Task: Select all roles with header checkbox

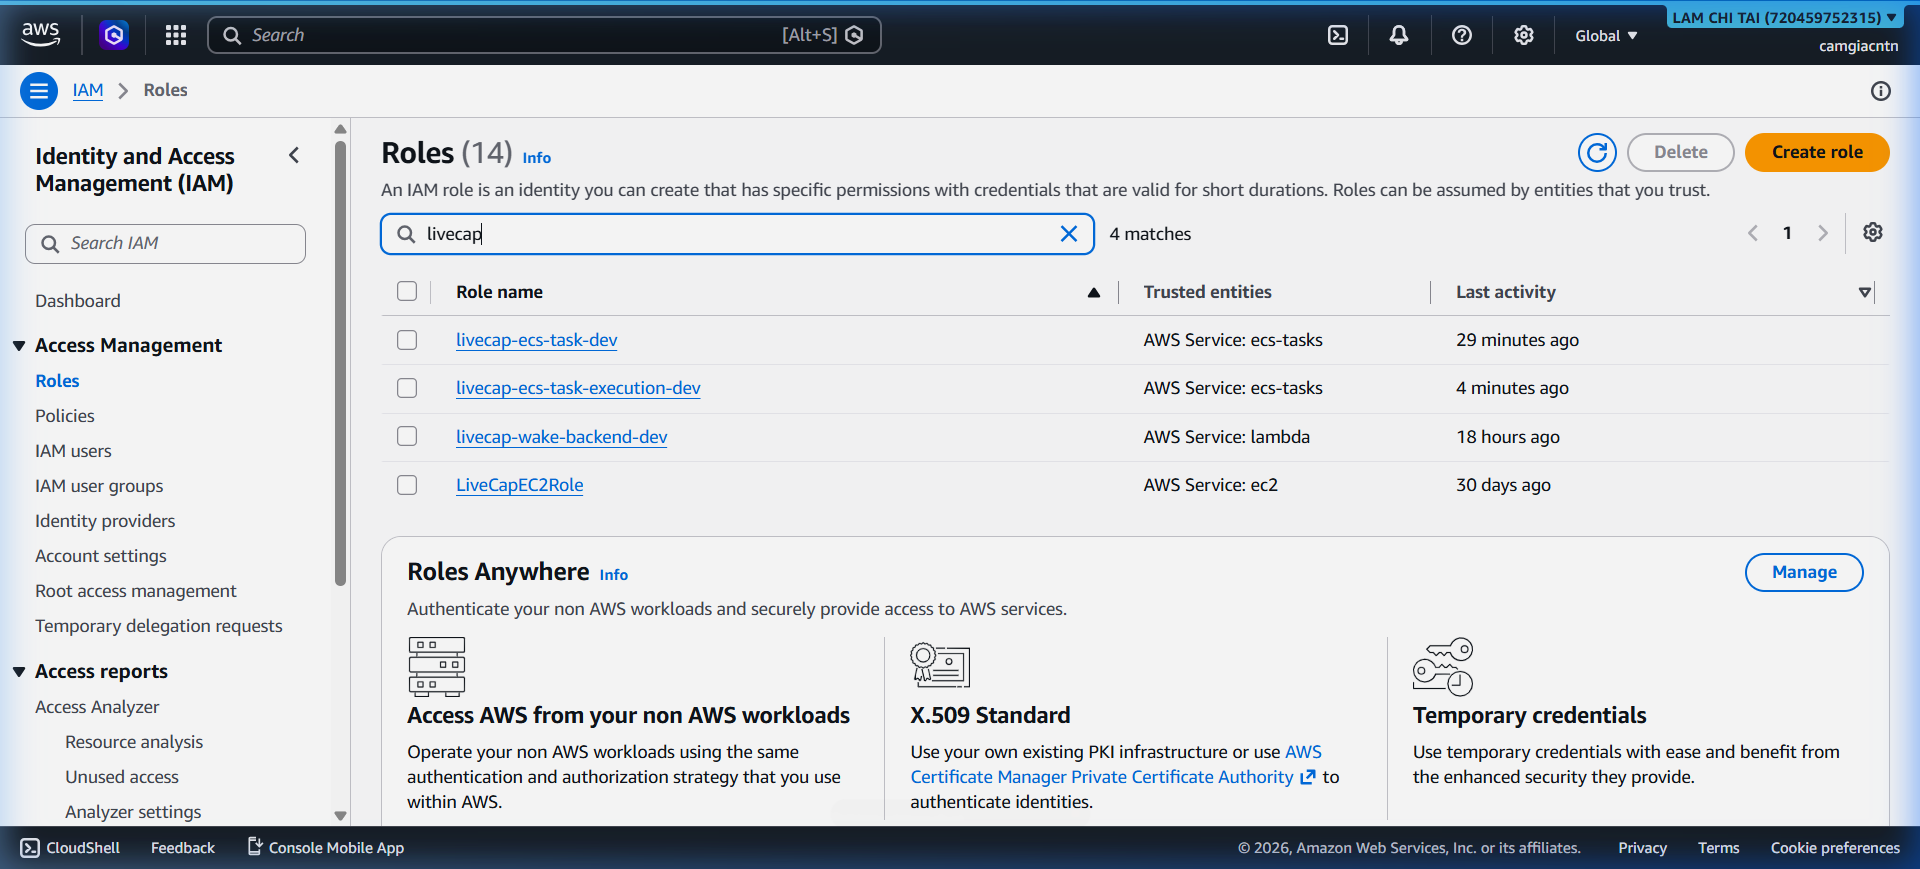Action: tap(407, 291)
